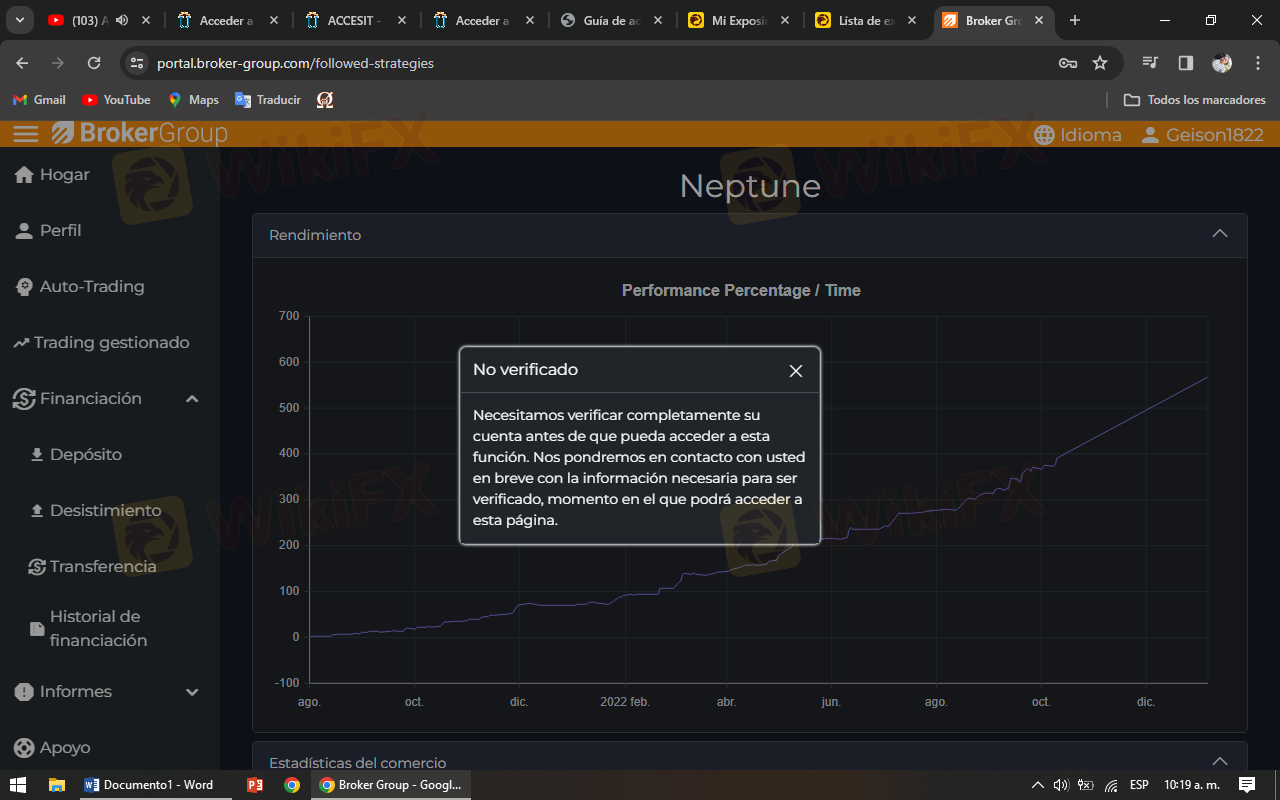Collapse the Rendimiento panel
This screenshot has width=1280, height=800.
1219,234
